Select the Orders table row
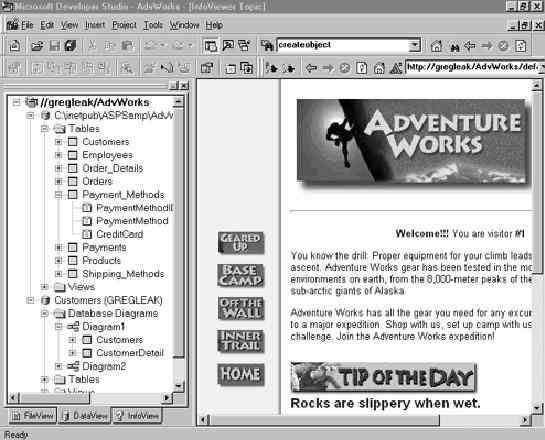Screen dimensions: 545x440 pyautogui.click(x=97, y=181)
